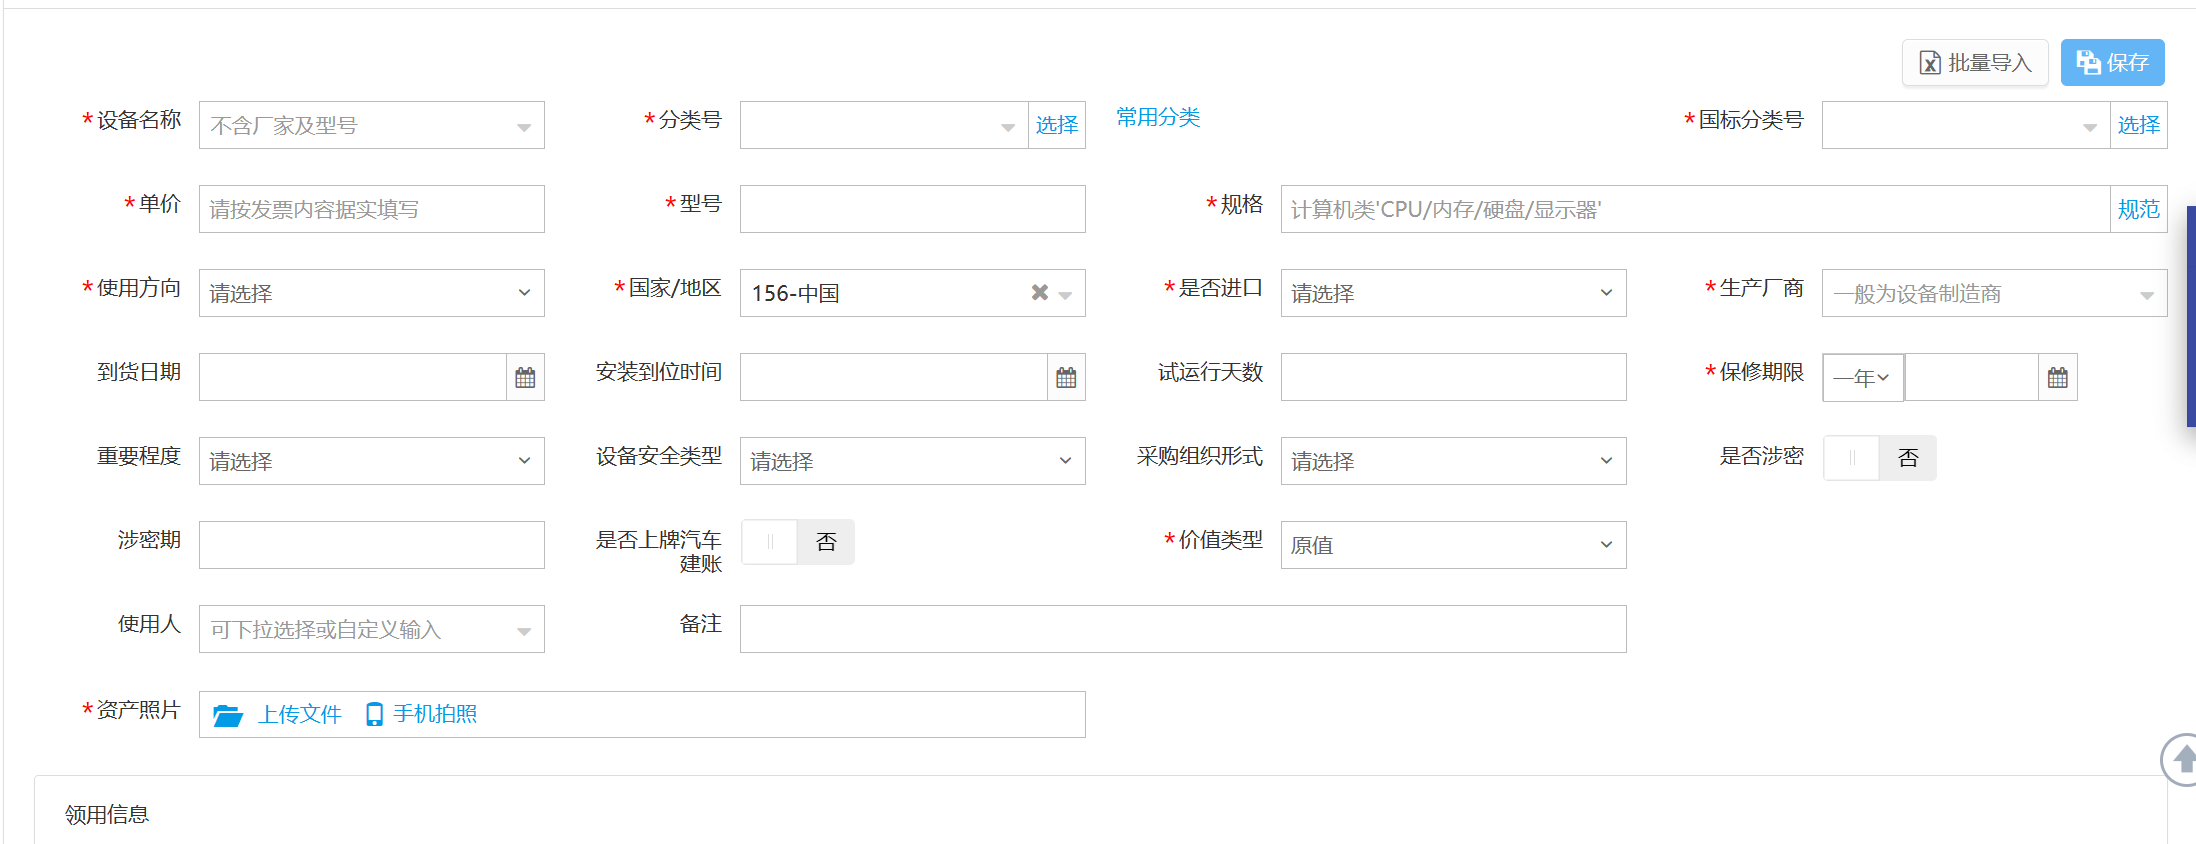Click the 手机拍照 phone icon
2196x844 pixels.
pos(374,714)
